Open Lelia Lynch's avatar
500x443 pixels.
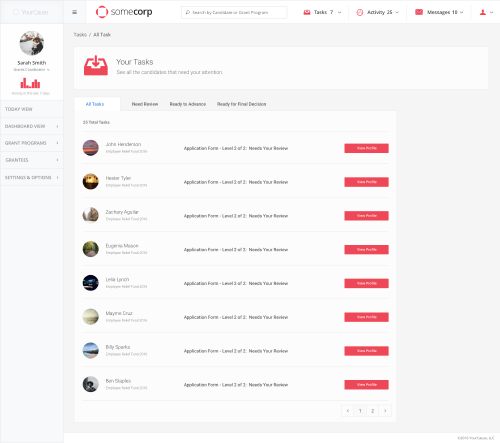91,283
